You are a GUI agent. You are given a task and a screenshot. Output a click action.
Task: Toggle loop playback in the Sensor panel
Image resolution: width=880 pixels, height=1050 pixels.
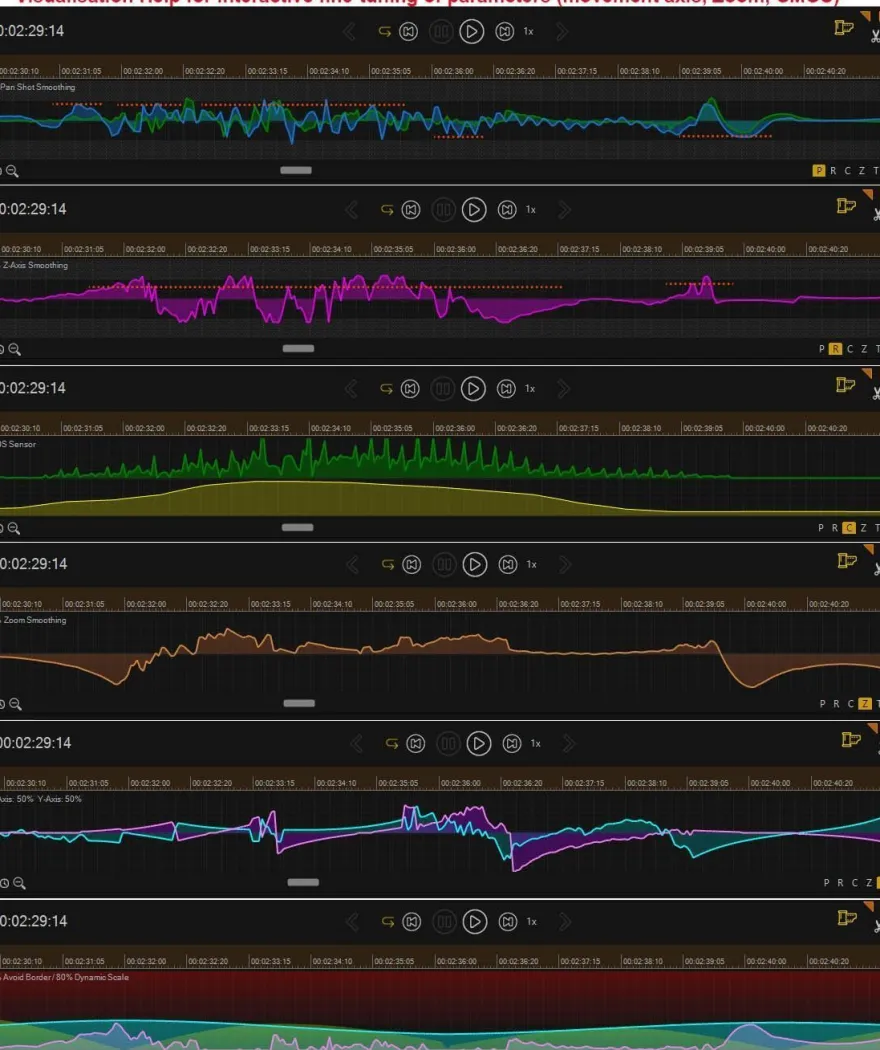tap(386, 388)
